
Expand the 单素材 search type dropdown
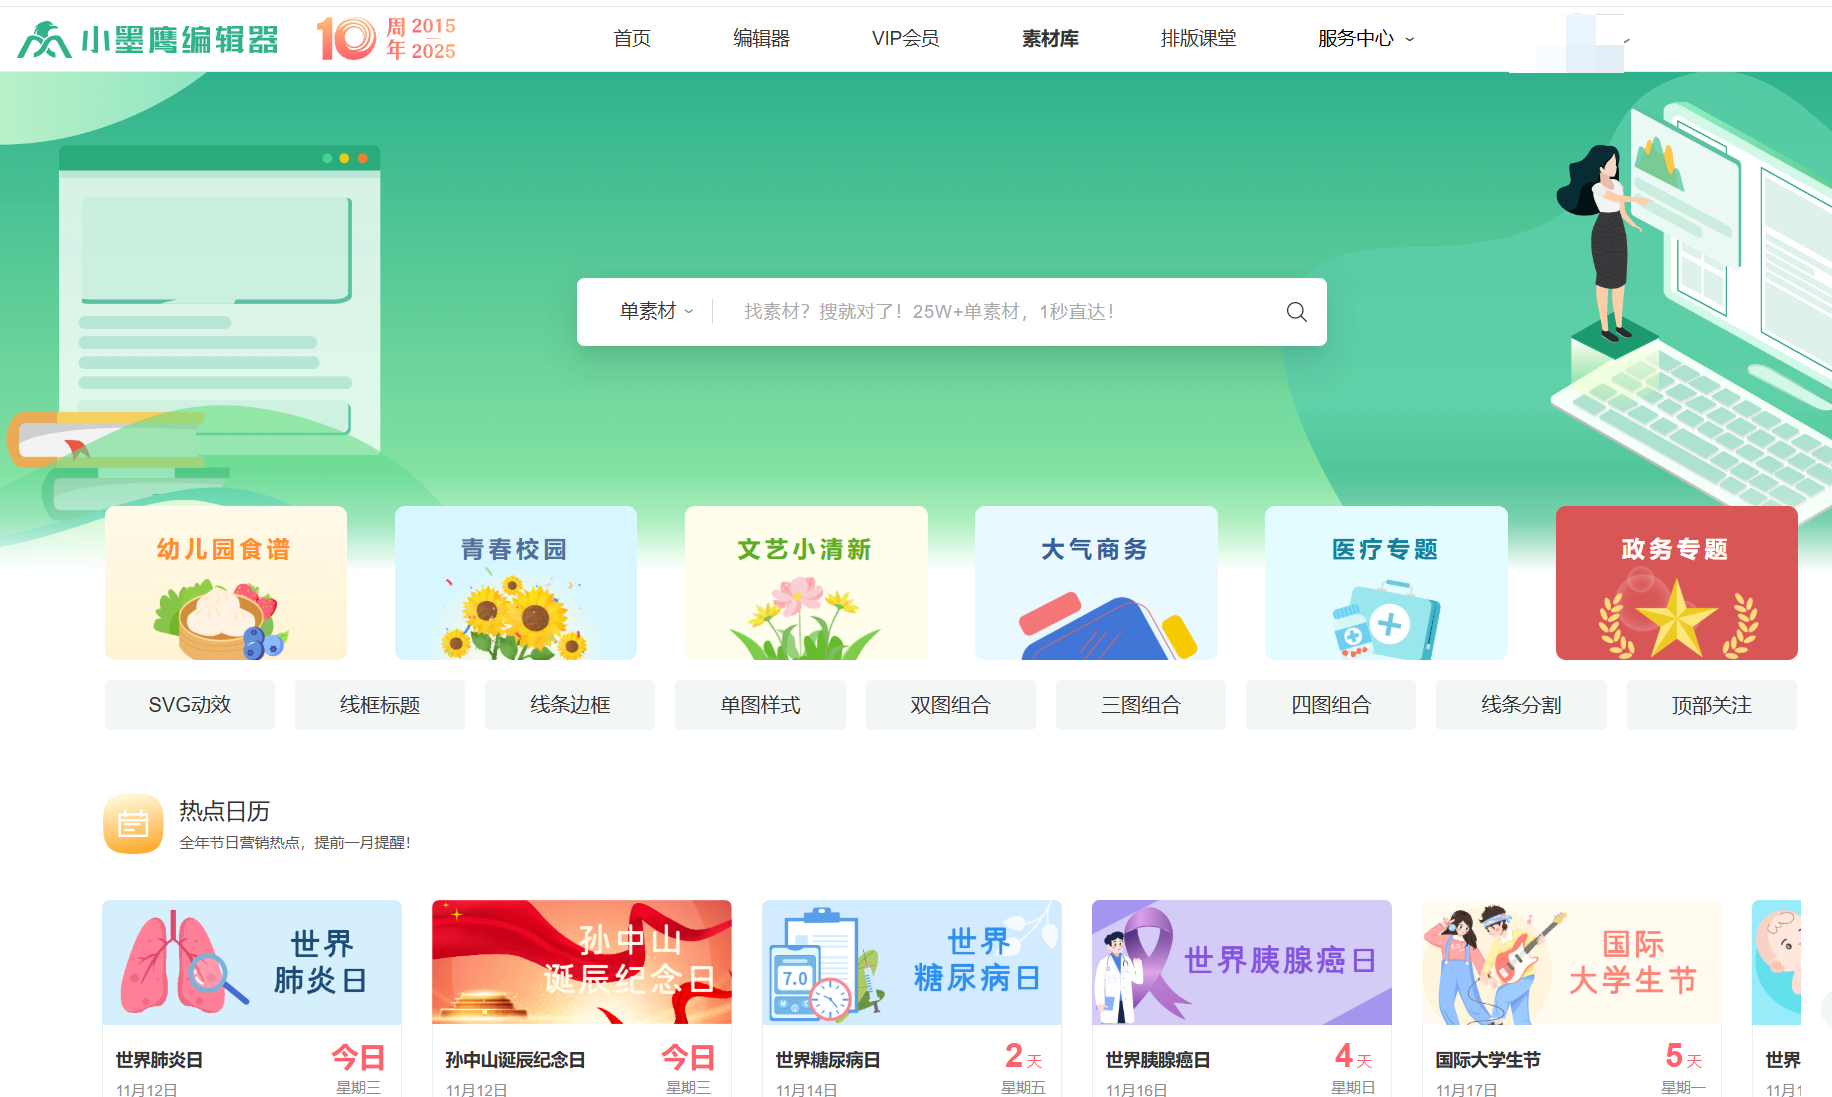pyautogui.click(x=655, y=312)
